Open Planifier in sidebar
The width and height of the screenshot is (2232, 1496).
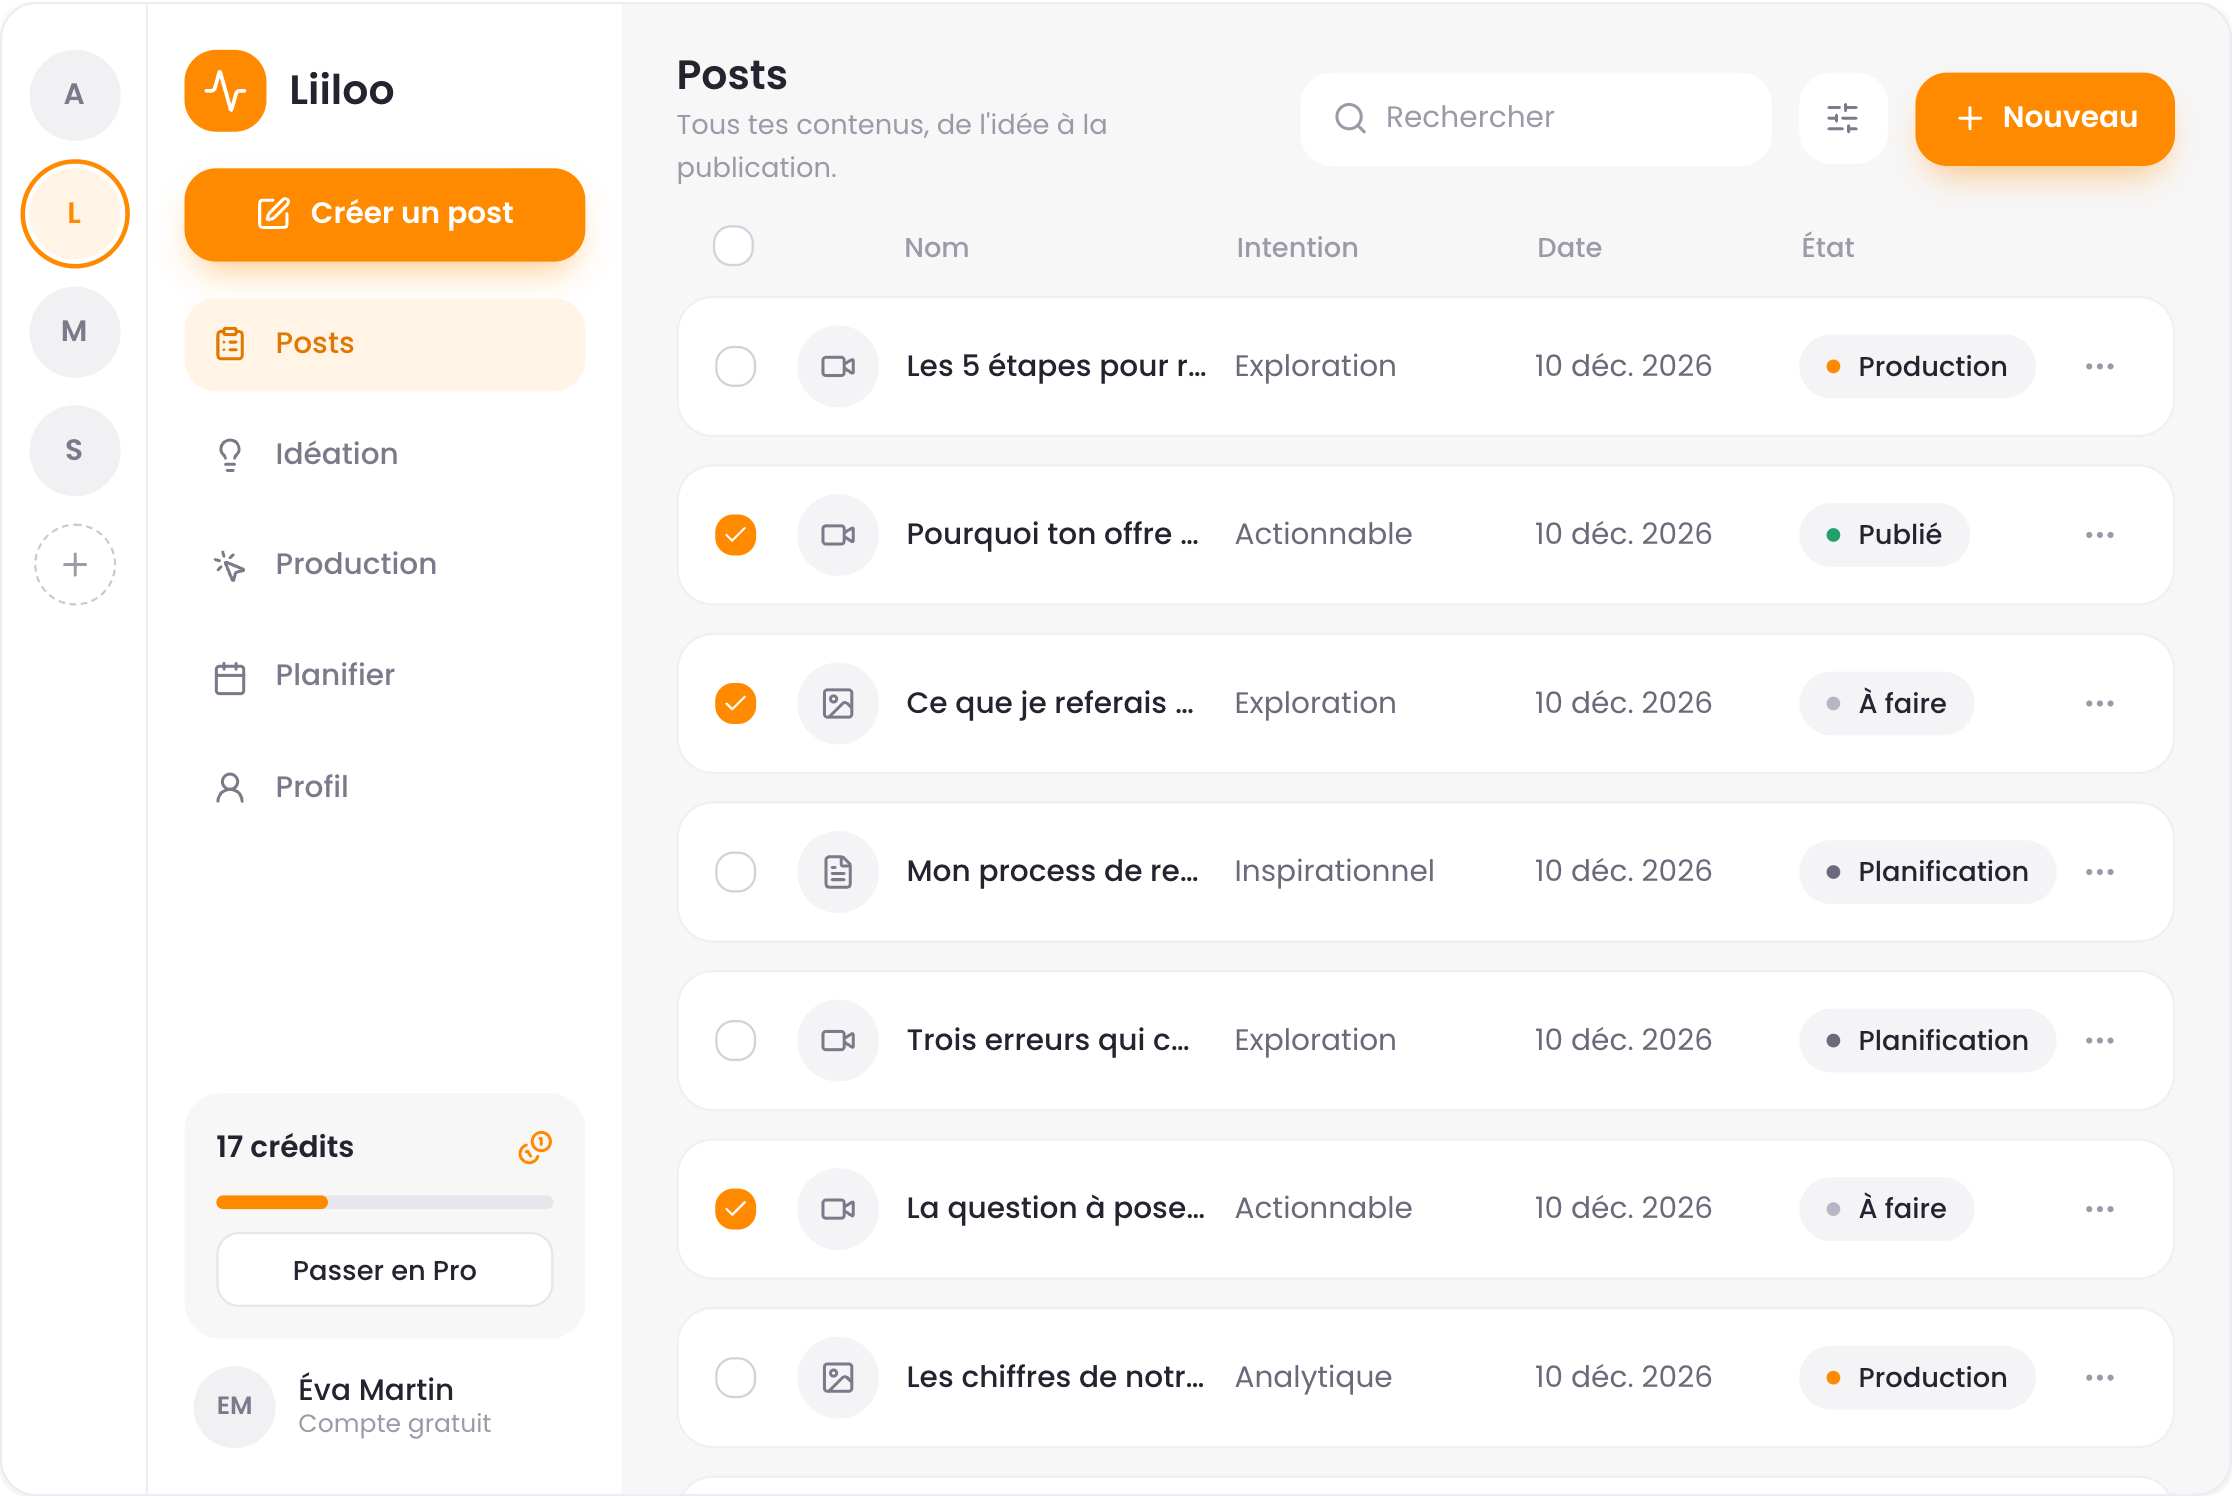pos(385,676)
